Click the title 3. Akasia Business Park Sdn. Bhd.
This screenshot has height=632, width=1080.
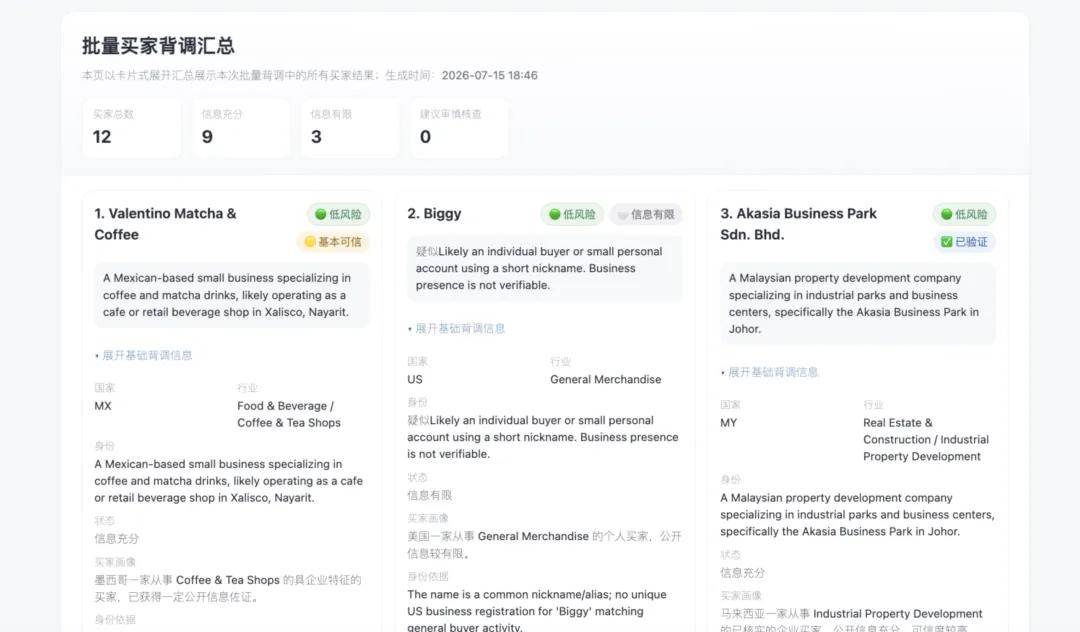pos(798,224)
